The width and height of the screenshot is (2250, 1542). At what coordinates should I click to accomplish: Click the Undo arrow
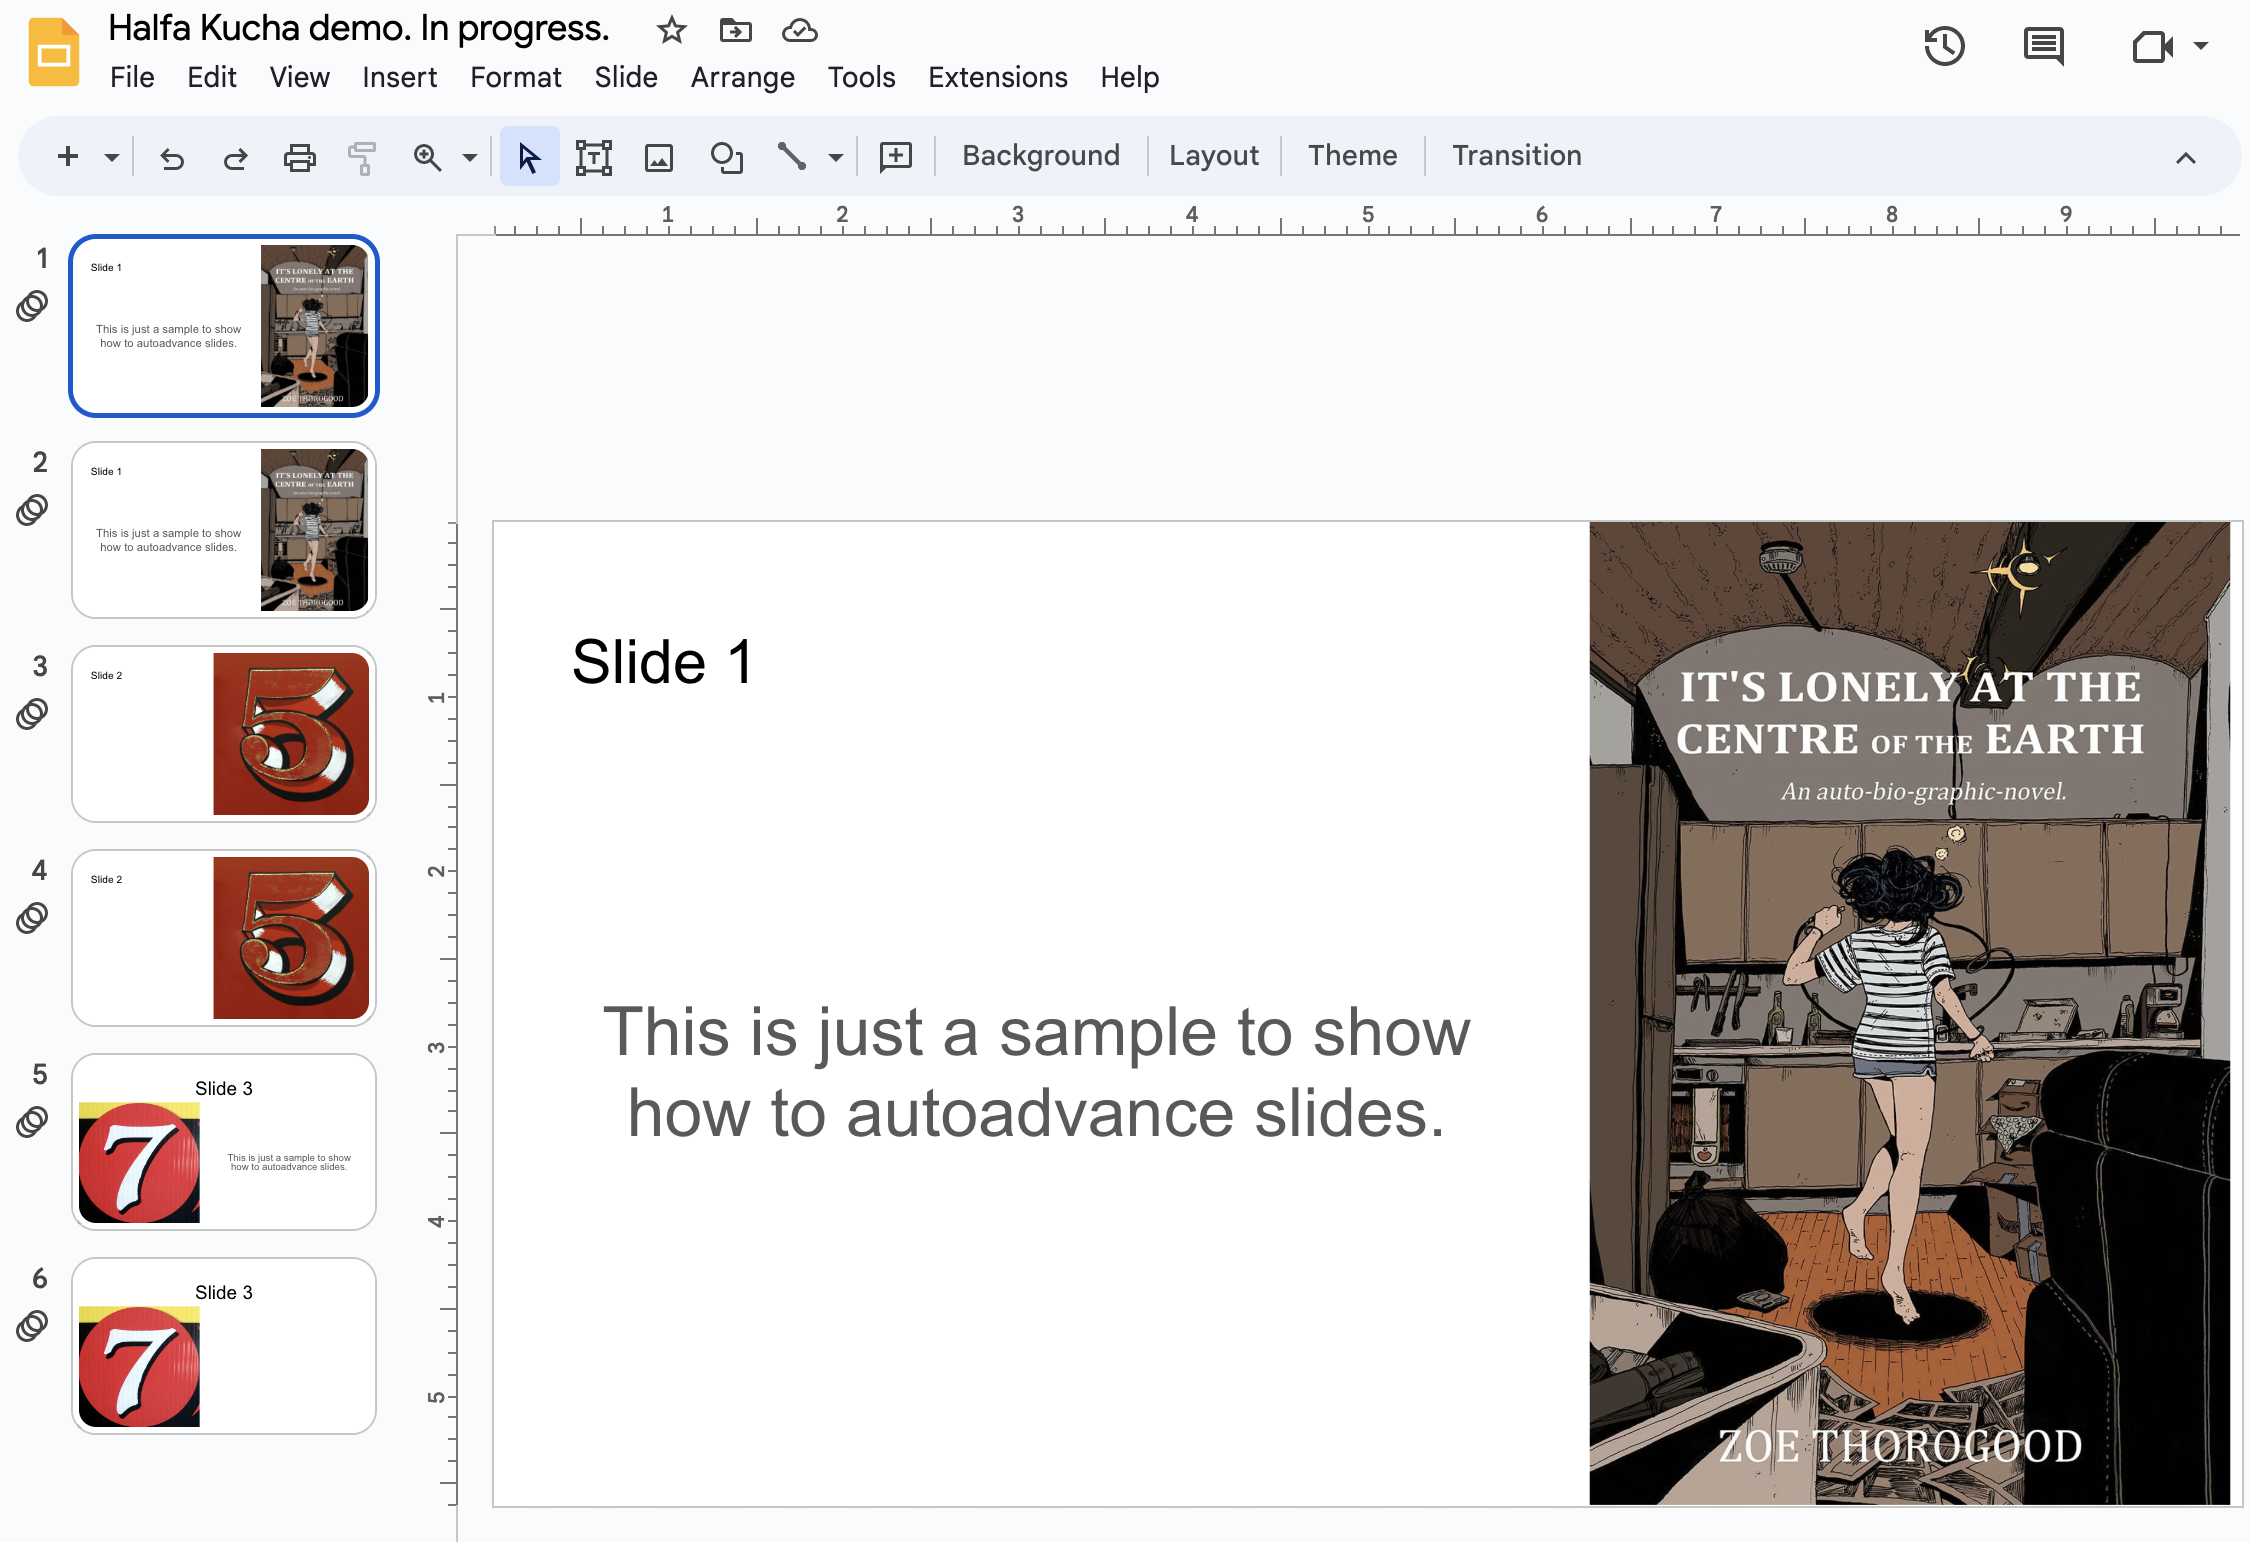pos(172,157)
